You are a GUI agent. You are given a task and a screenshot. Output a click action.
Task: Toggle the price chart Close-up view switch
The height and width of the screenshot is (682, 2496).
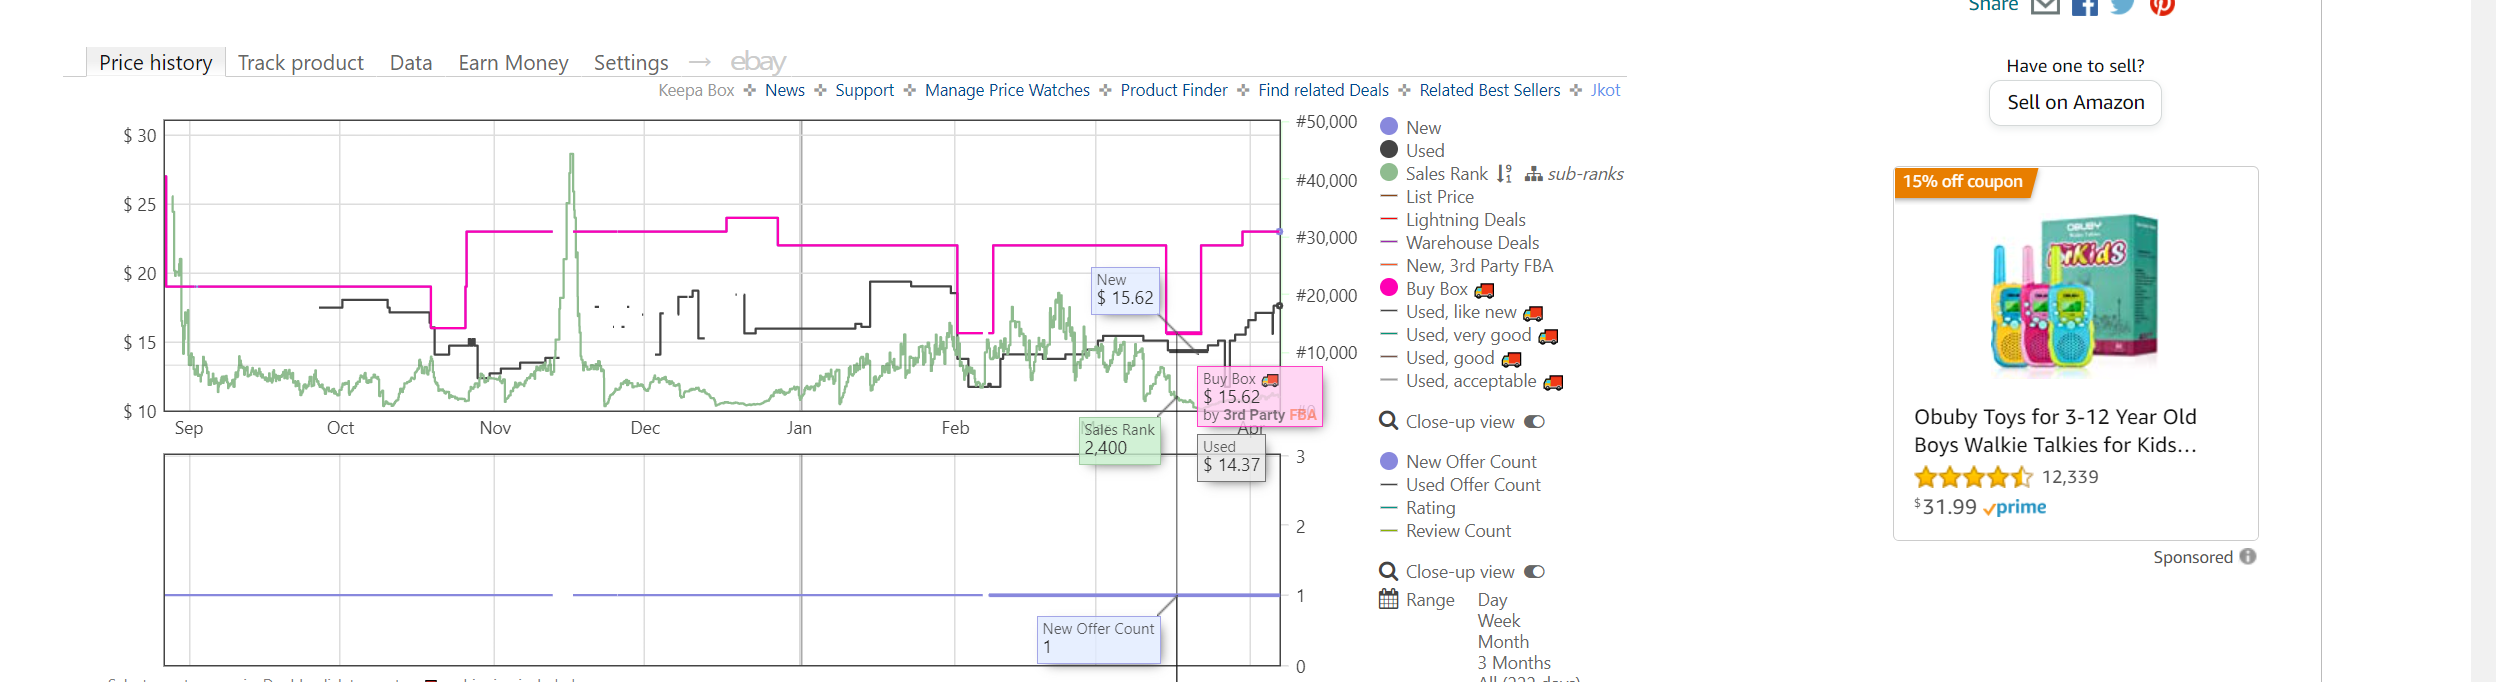pos(1534,422)
